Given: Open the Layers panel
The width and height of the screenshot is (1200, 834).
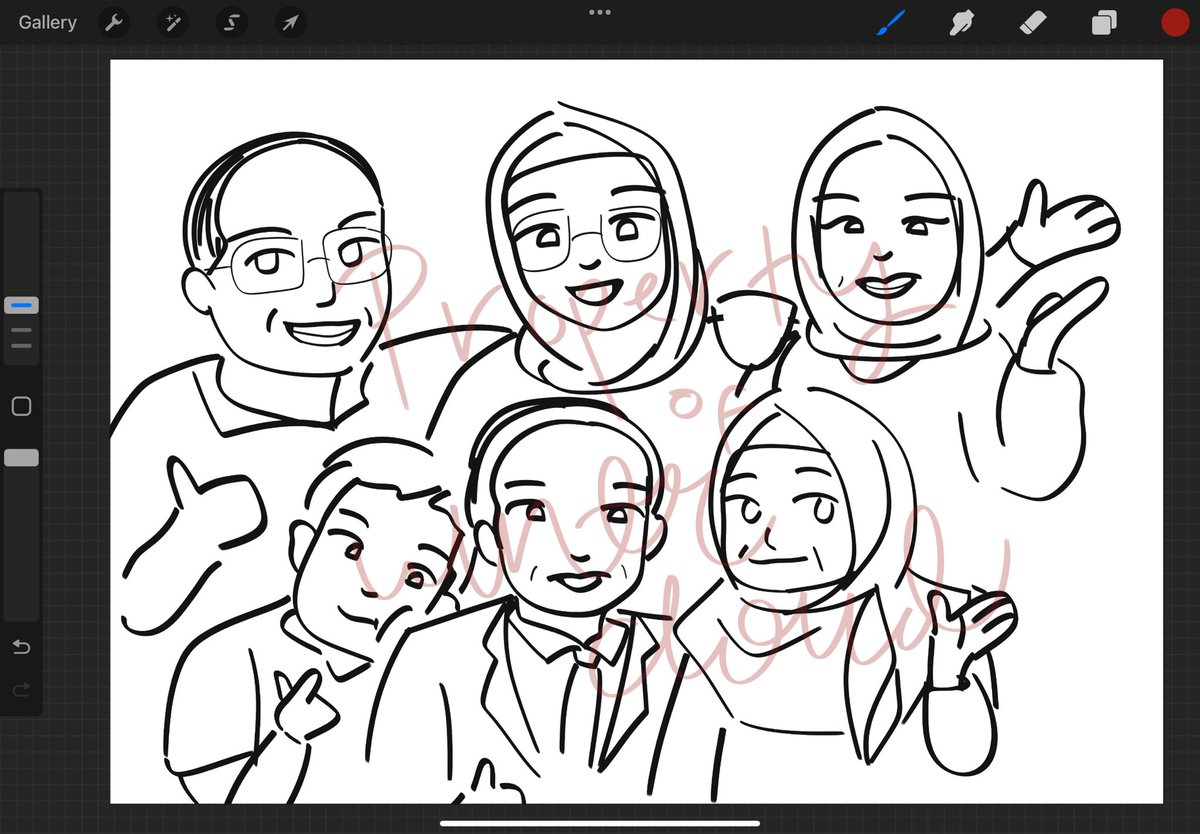Looking at the screenshot, I should coord(1104,23).
